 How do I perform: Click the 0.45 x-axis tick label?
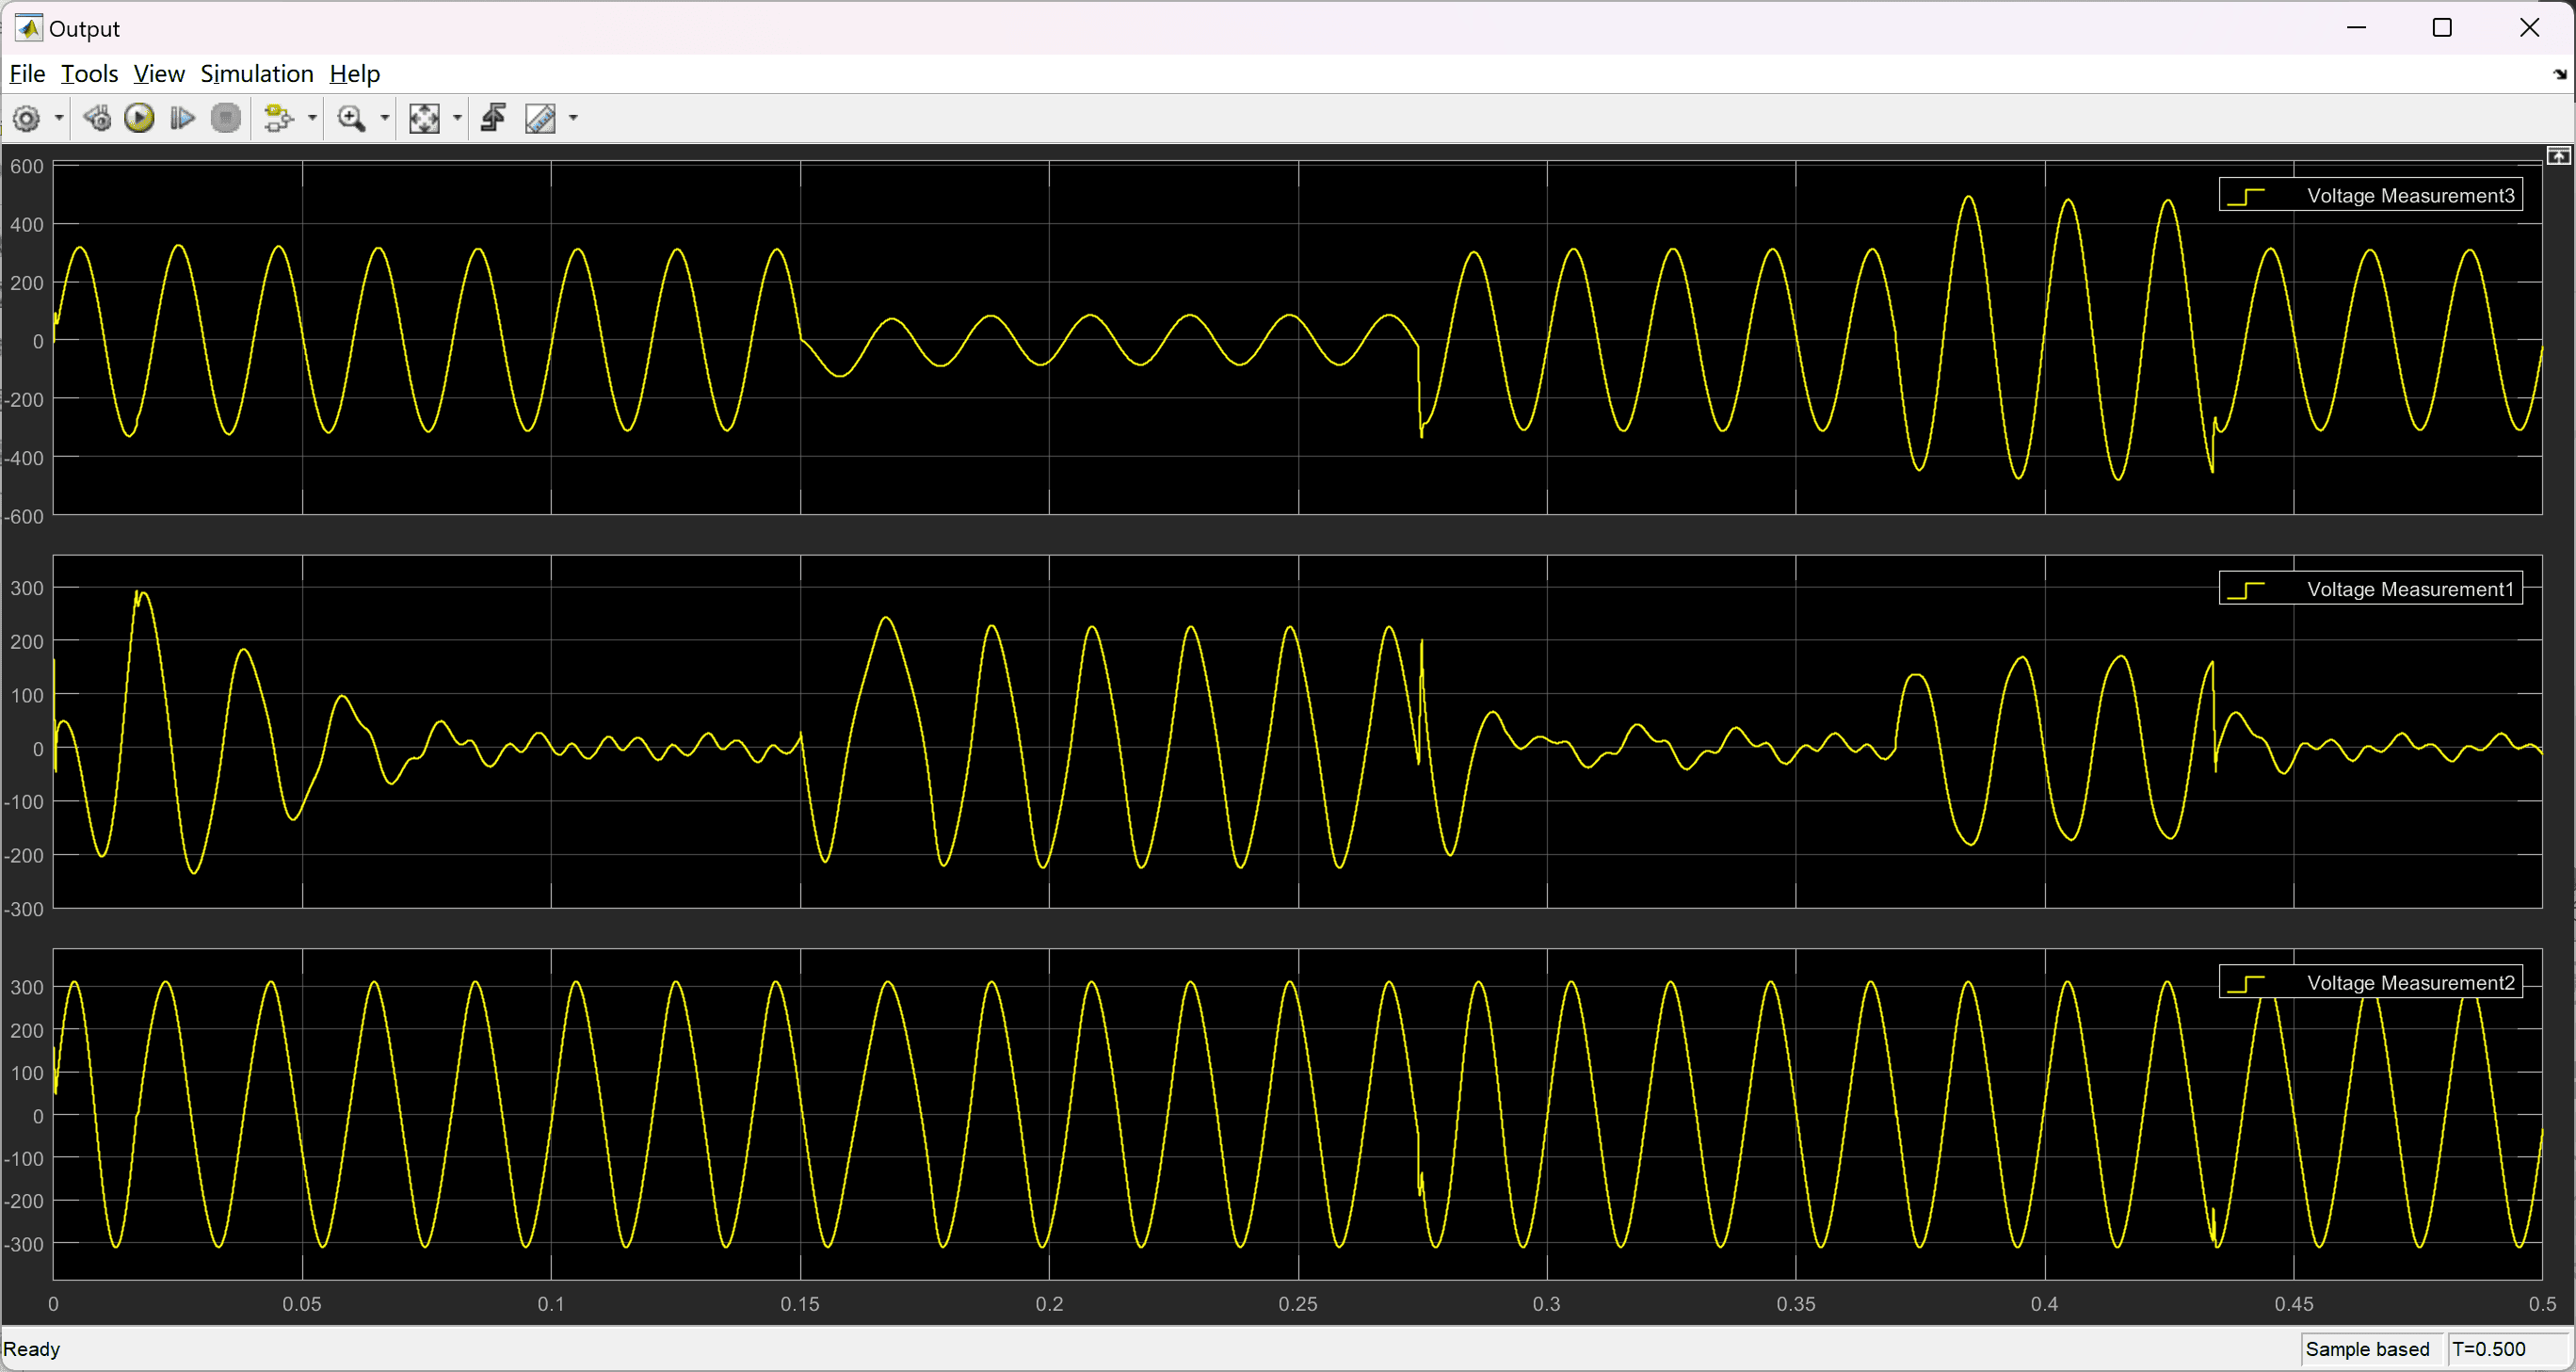(x=2294, y=1304)
